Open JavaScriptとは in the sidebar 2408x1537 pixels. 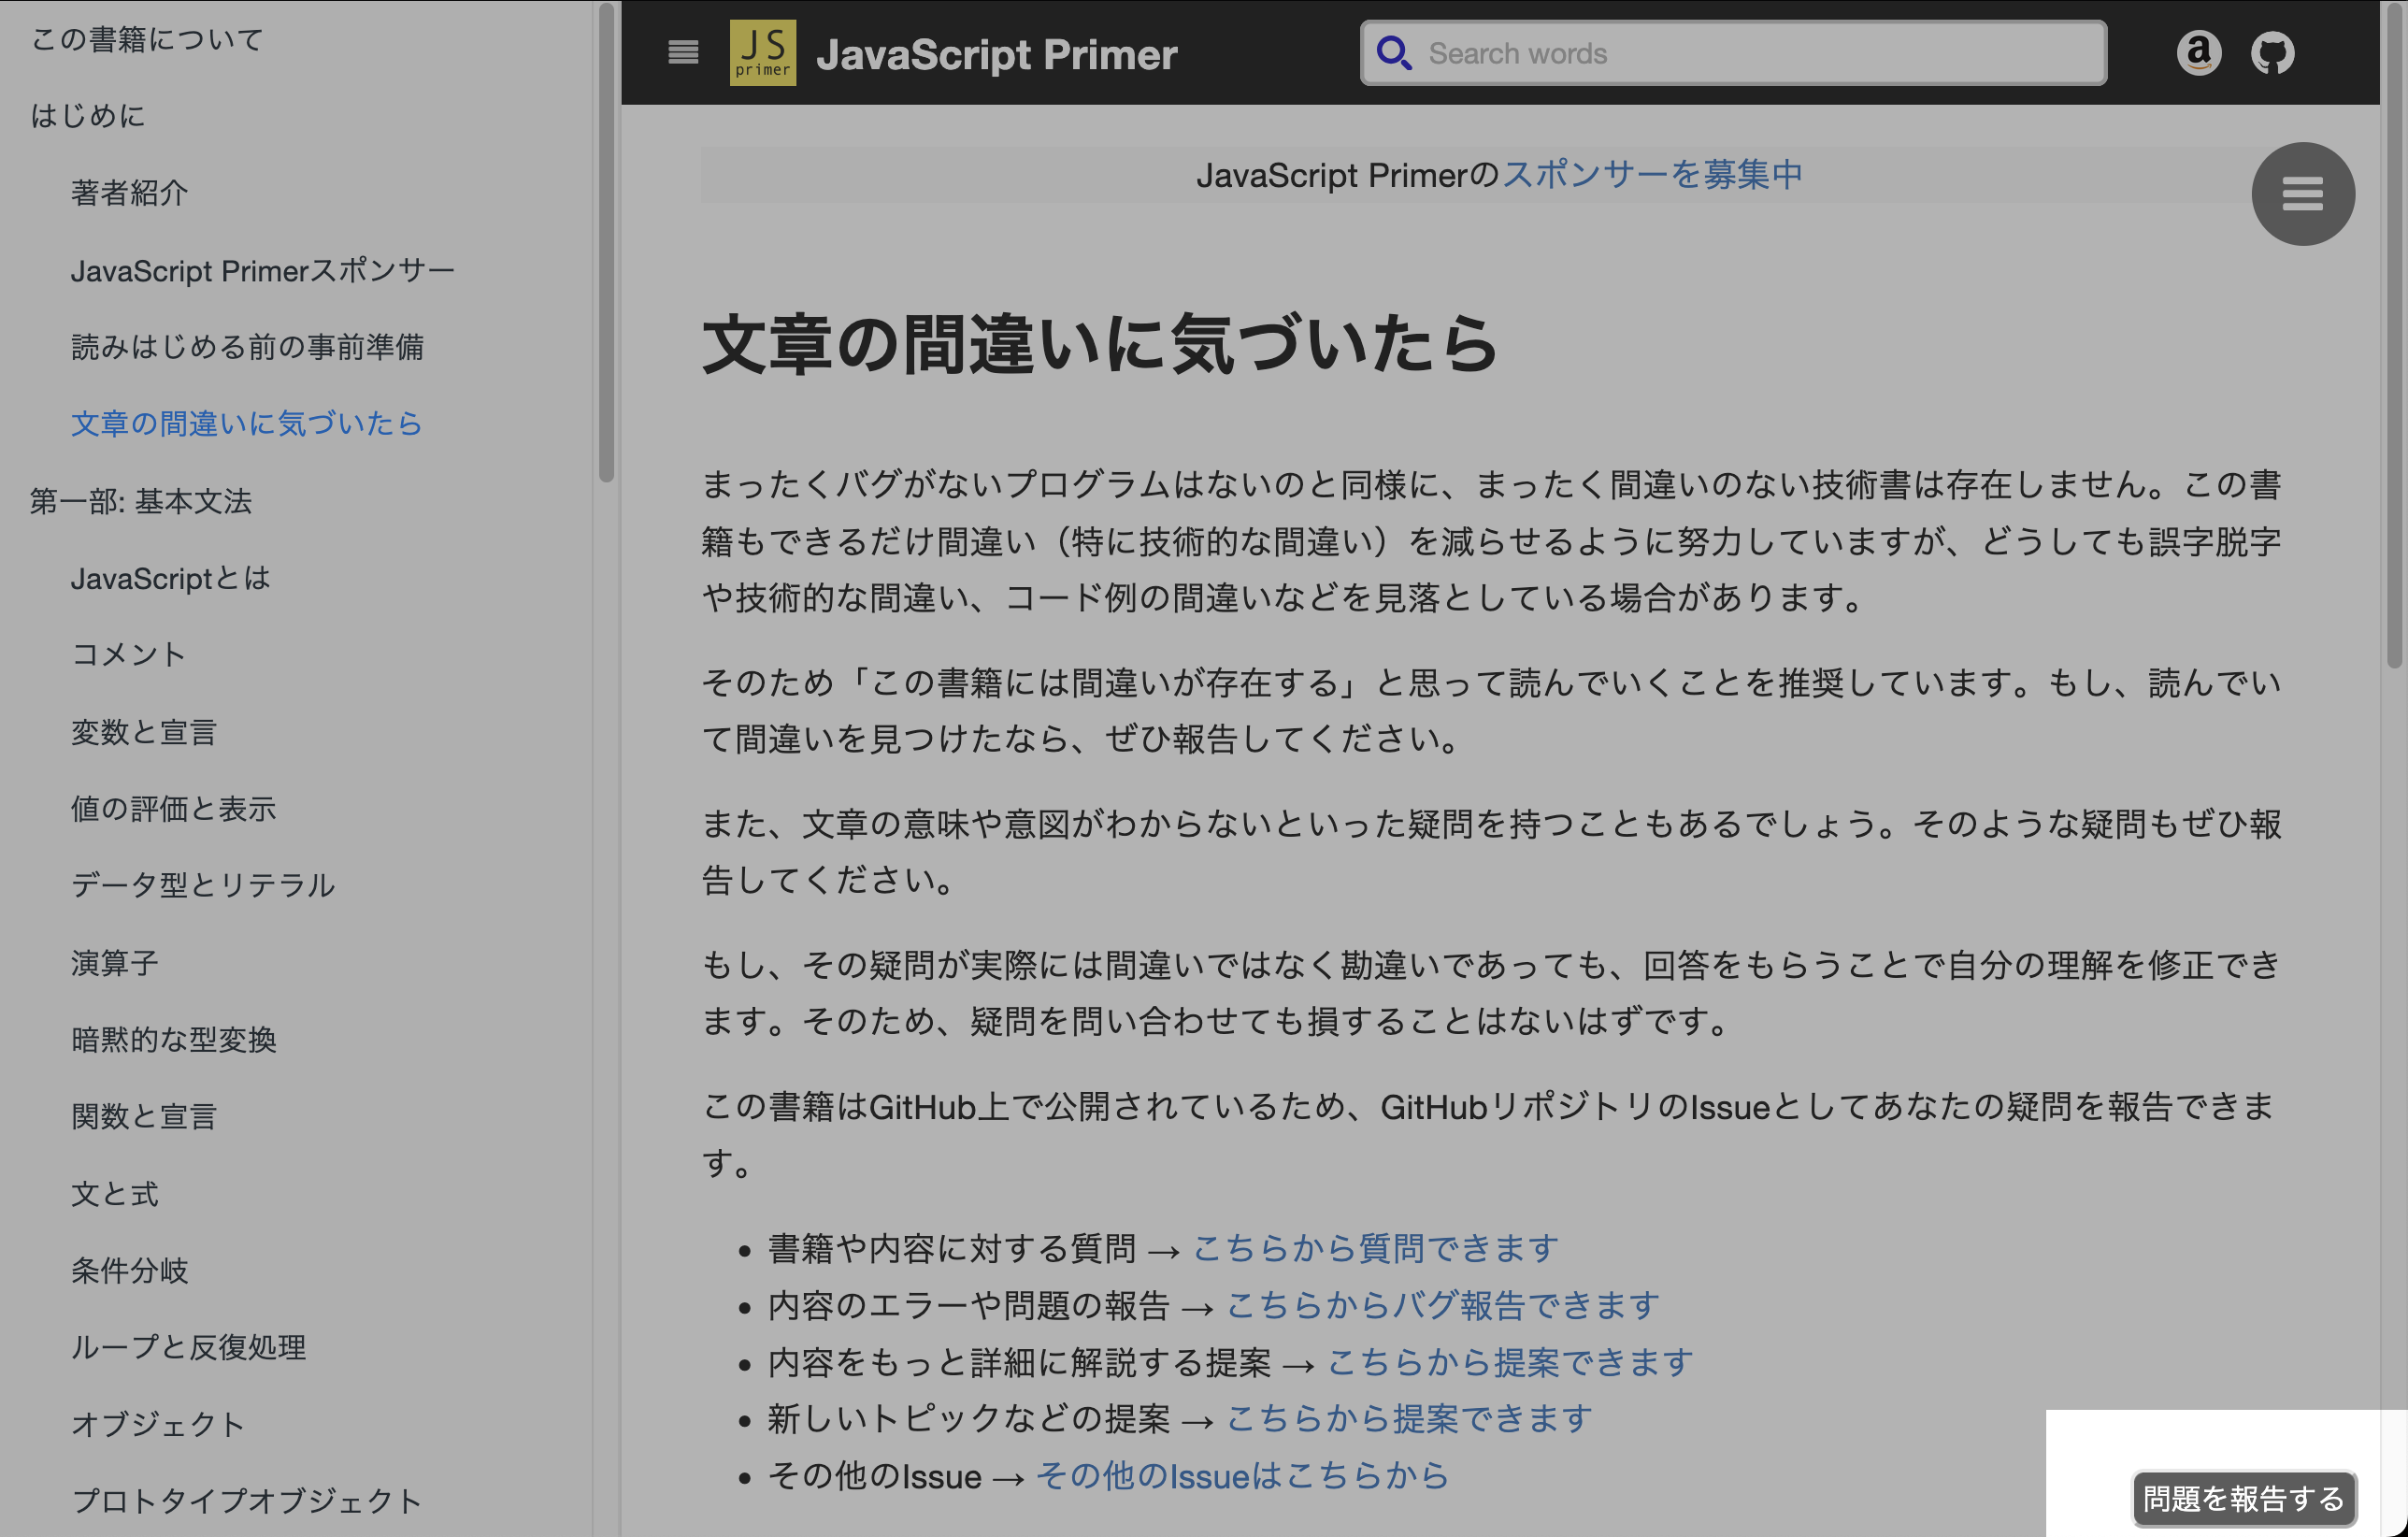(170, 578)
